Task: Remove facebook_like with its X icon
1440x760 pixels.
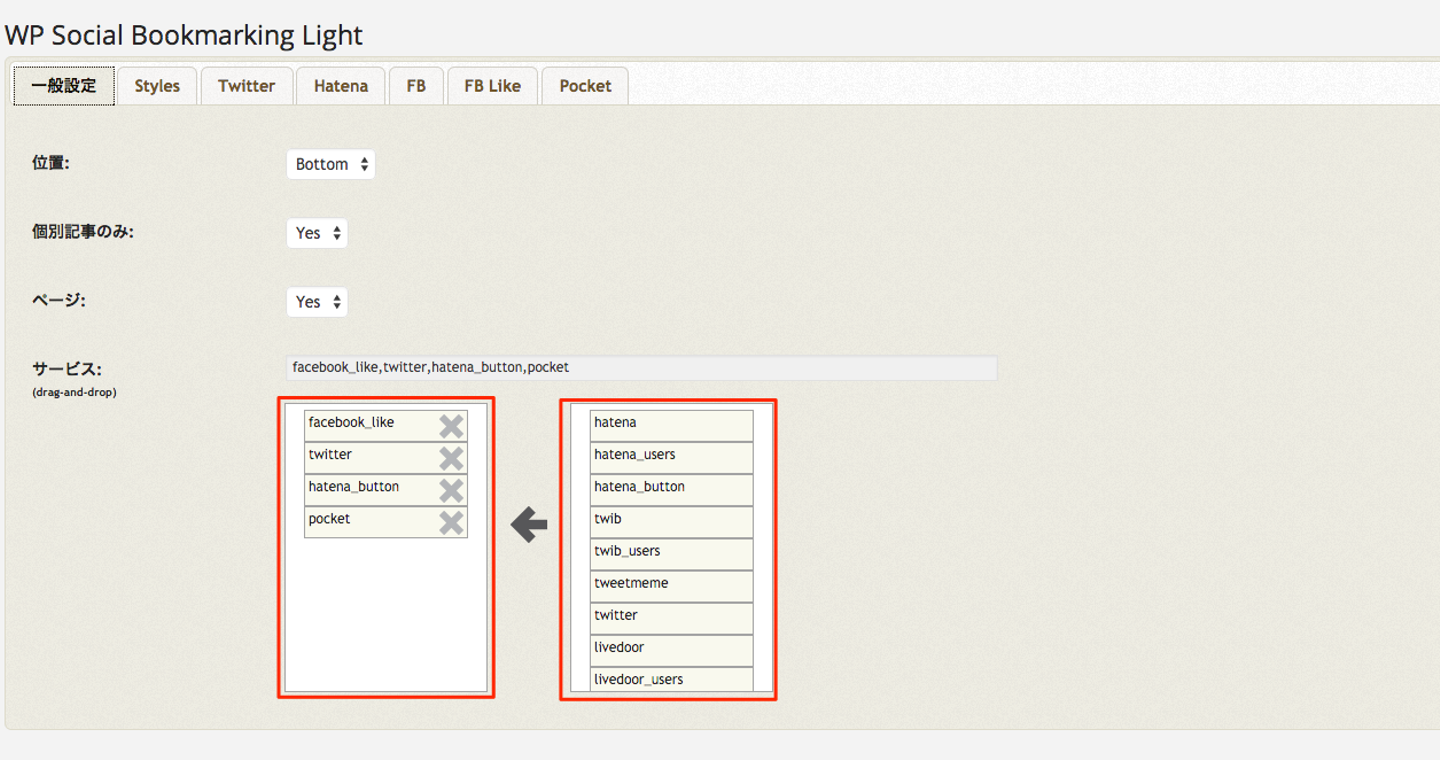Action: coord(451,426)
